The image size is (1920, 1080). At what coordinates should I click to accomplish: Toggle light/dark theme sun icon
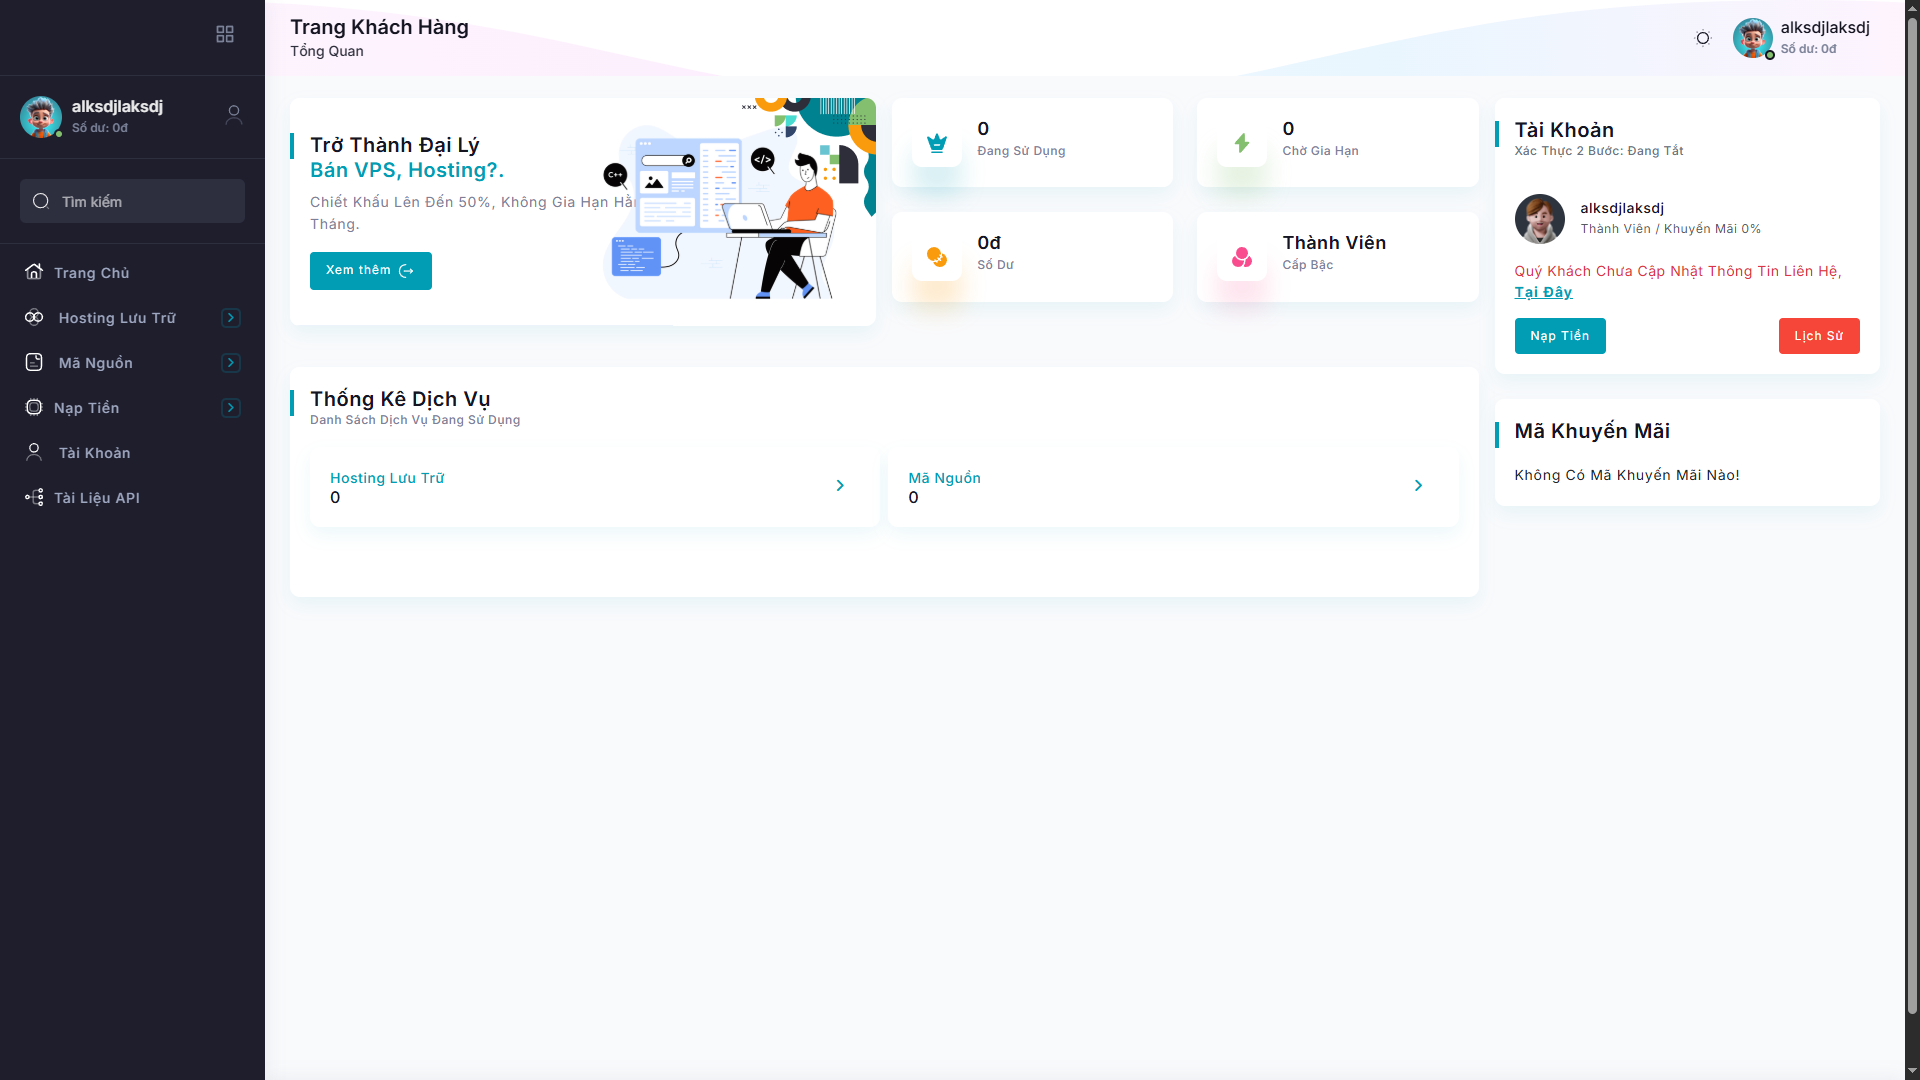click(x=1703, y=38)
